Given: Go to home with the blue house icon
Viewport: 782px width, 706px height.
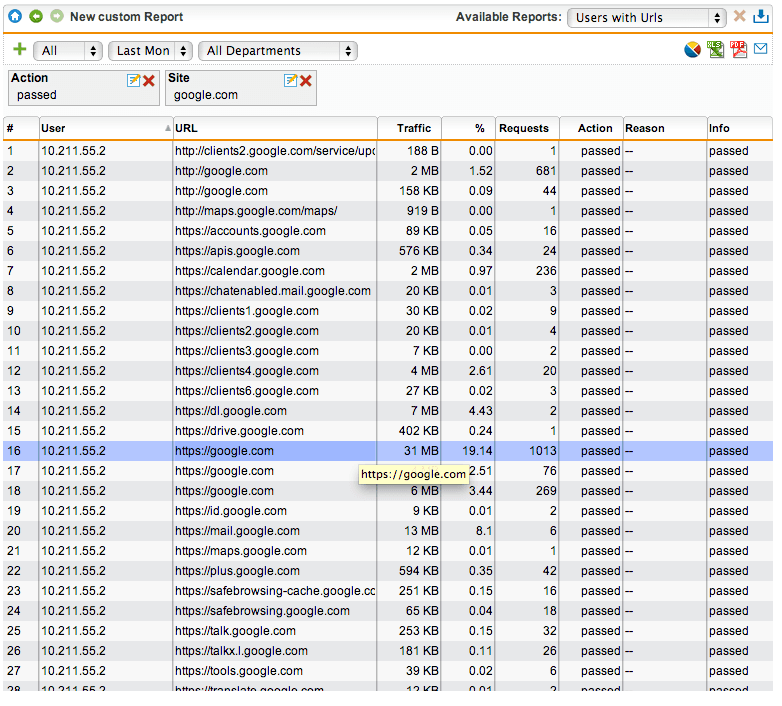Looking at the screenshot, I should pos(15,16).
